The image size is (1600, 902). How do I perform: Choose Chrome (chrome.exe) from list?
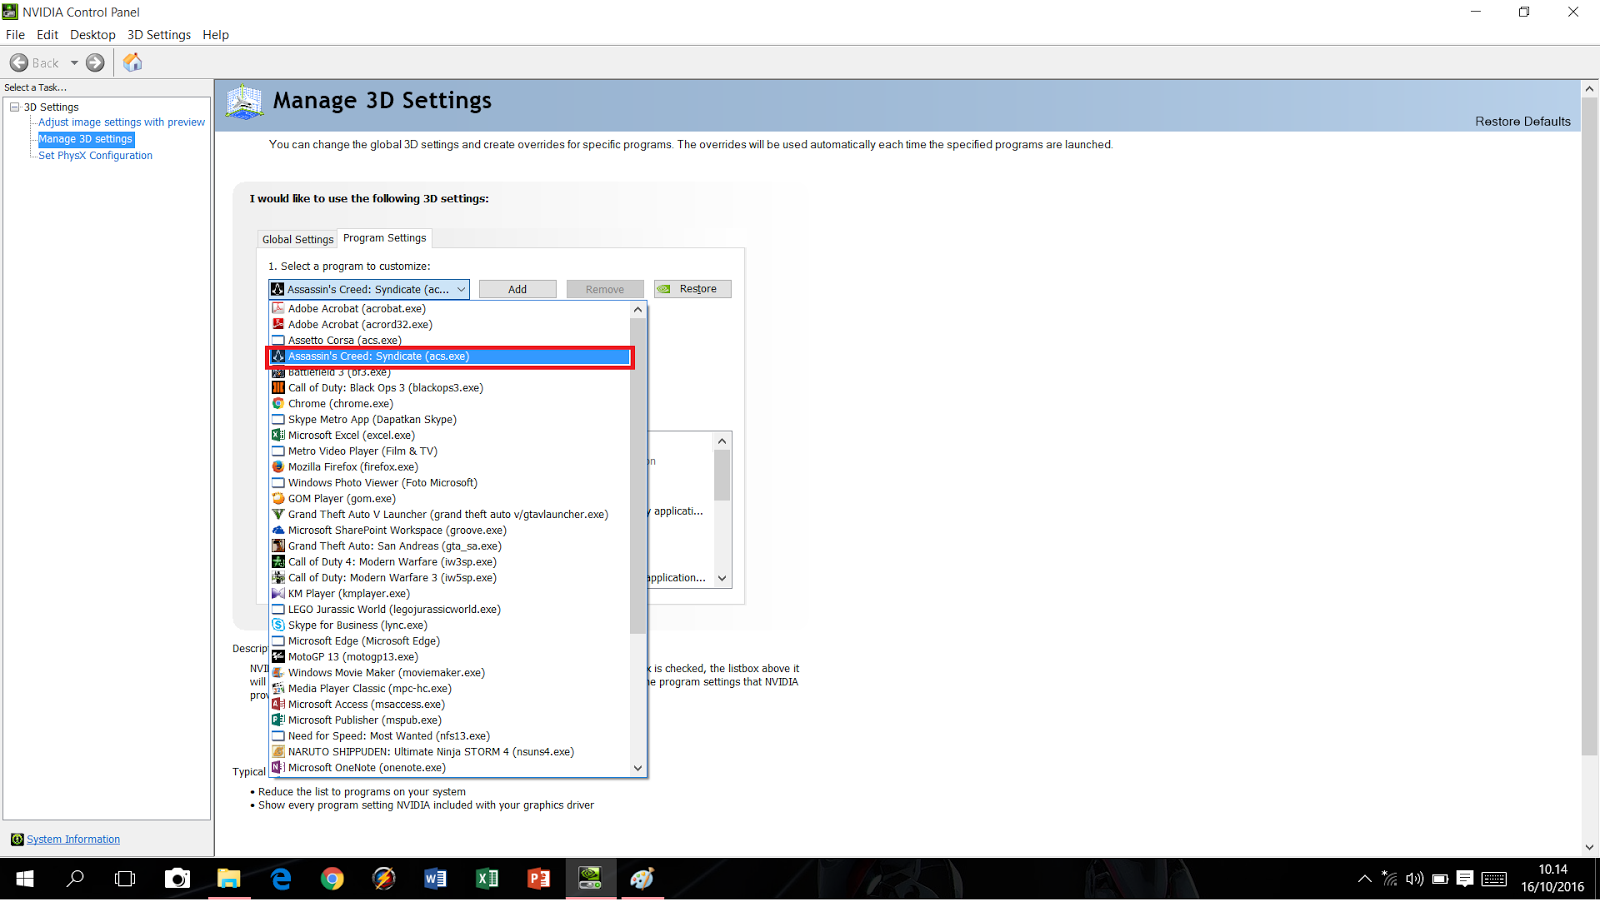click(450, 404)
